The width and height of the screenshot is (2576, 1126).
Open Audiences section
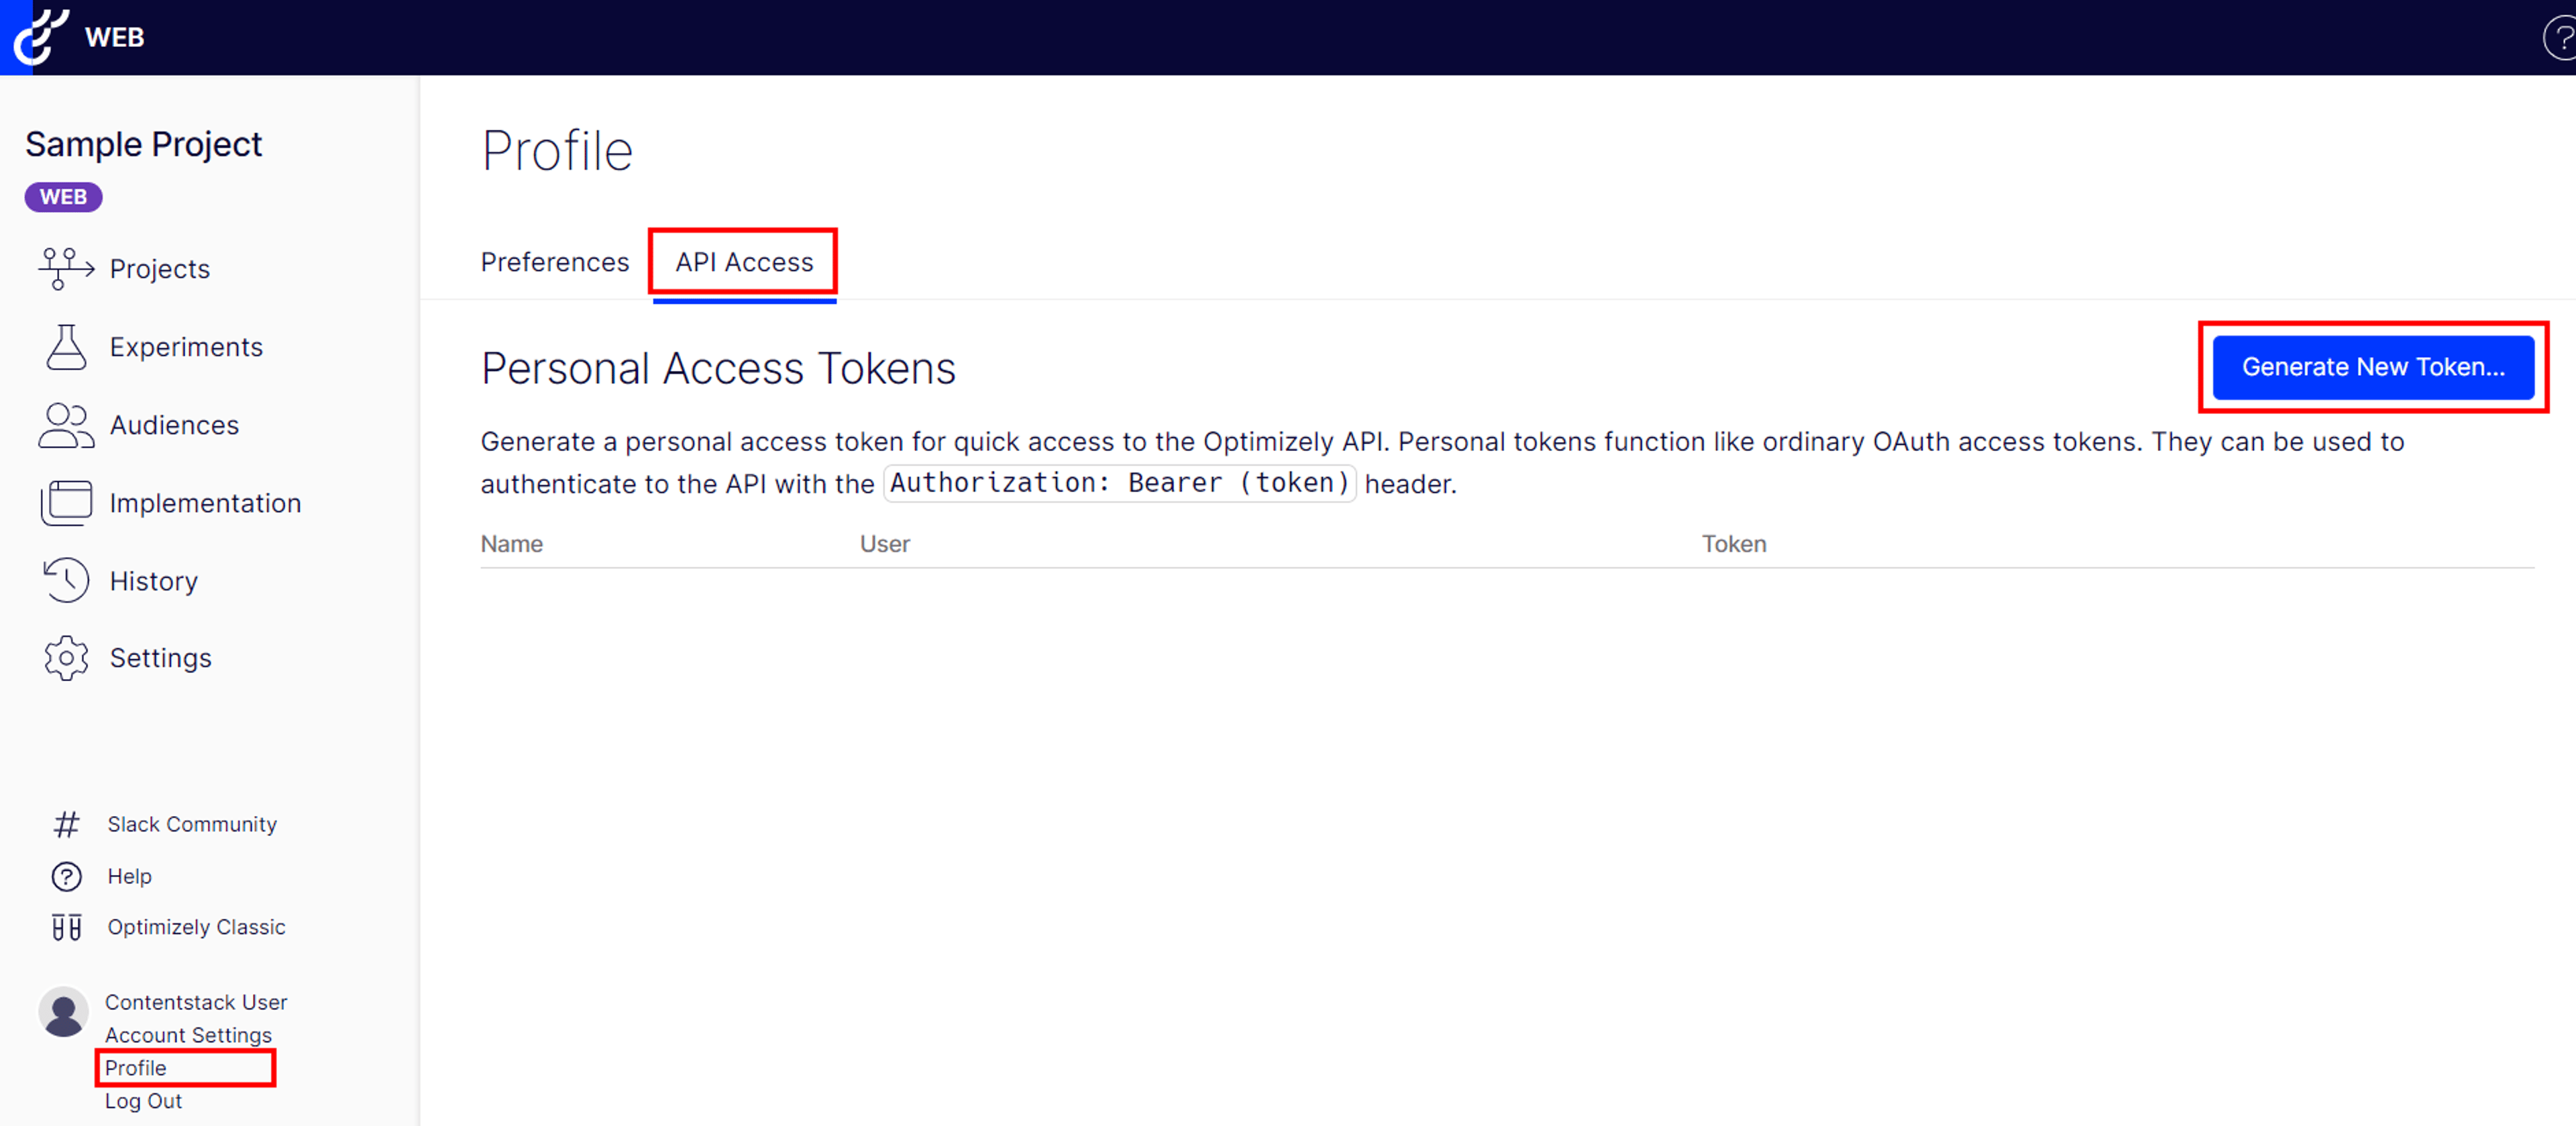pos(174,425)
